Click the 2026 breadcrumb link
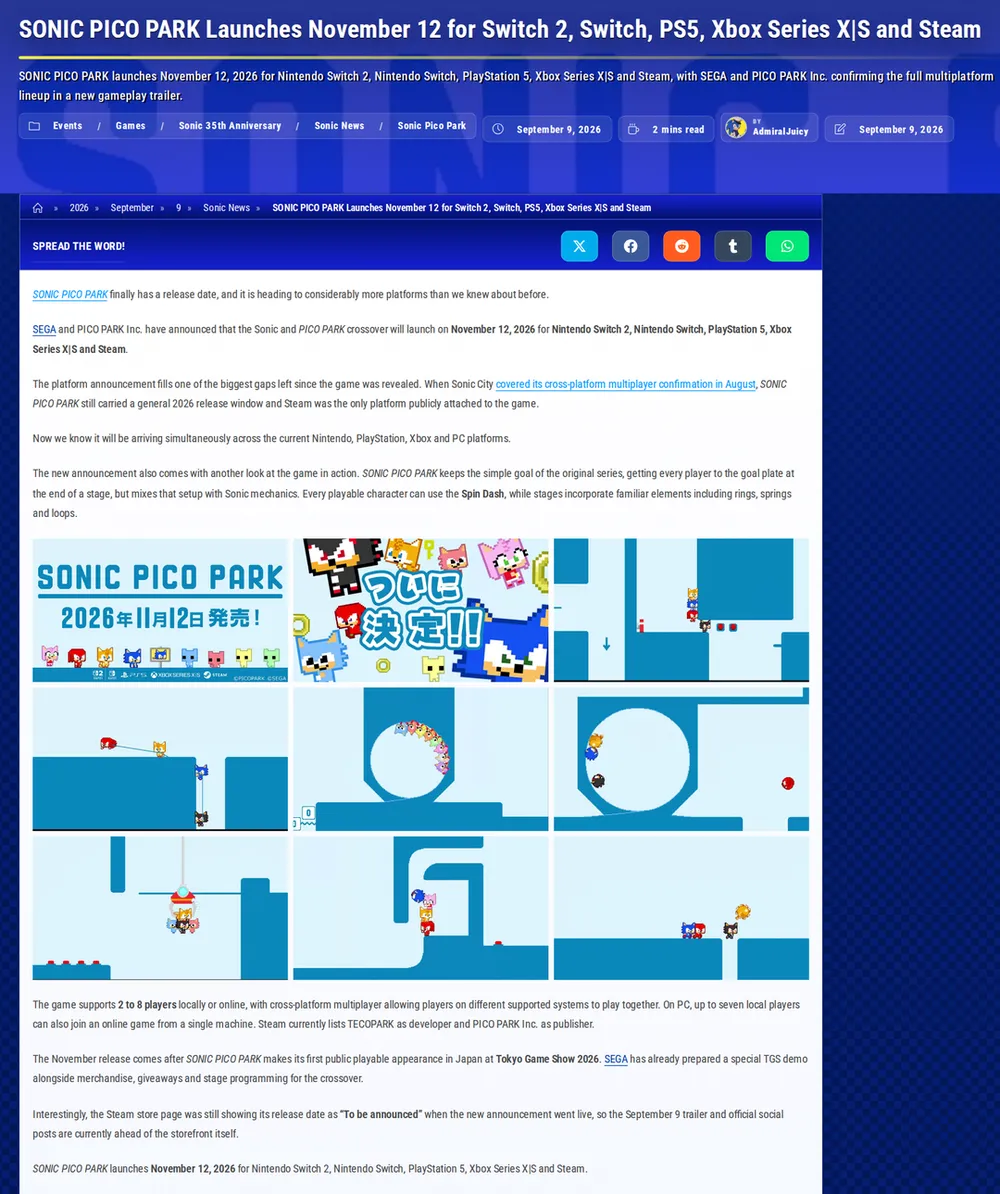1000x1194 pixels. (x=79, y=208)
